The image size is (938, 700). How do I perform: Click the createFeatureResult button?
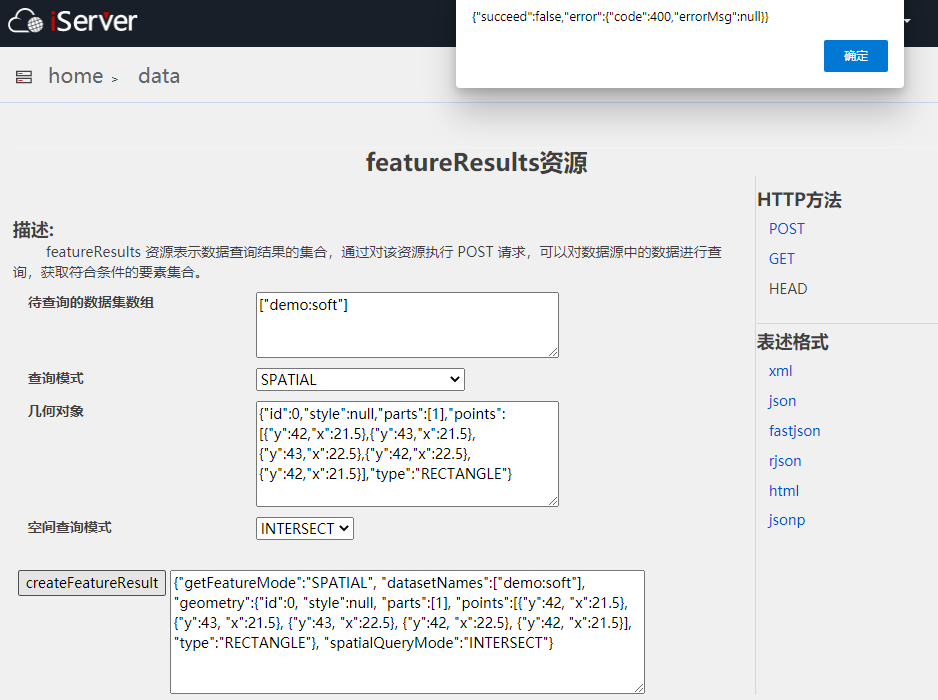point(92,583)
